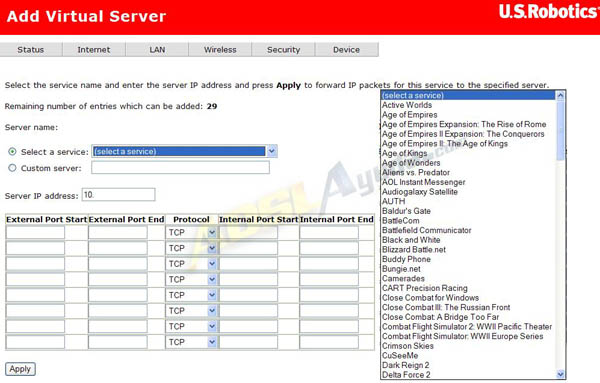600x383 pixels.
Task: Select 'AOL Instant Messenger' service
Action: (x=468, y=182)
